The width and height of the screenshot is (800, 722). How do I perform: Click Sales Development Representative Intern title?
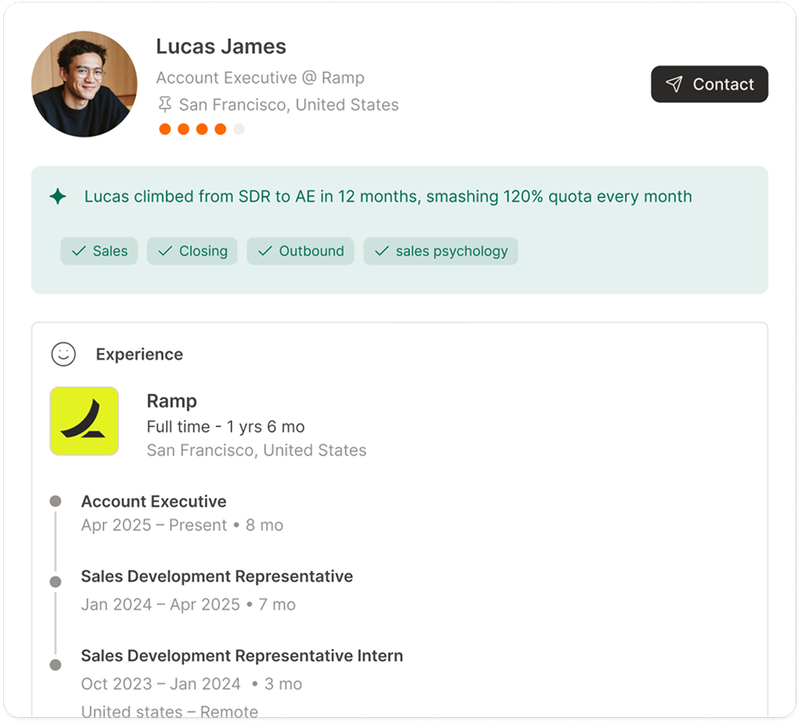[242, 656]
